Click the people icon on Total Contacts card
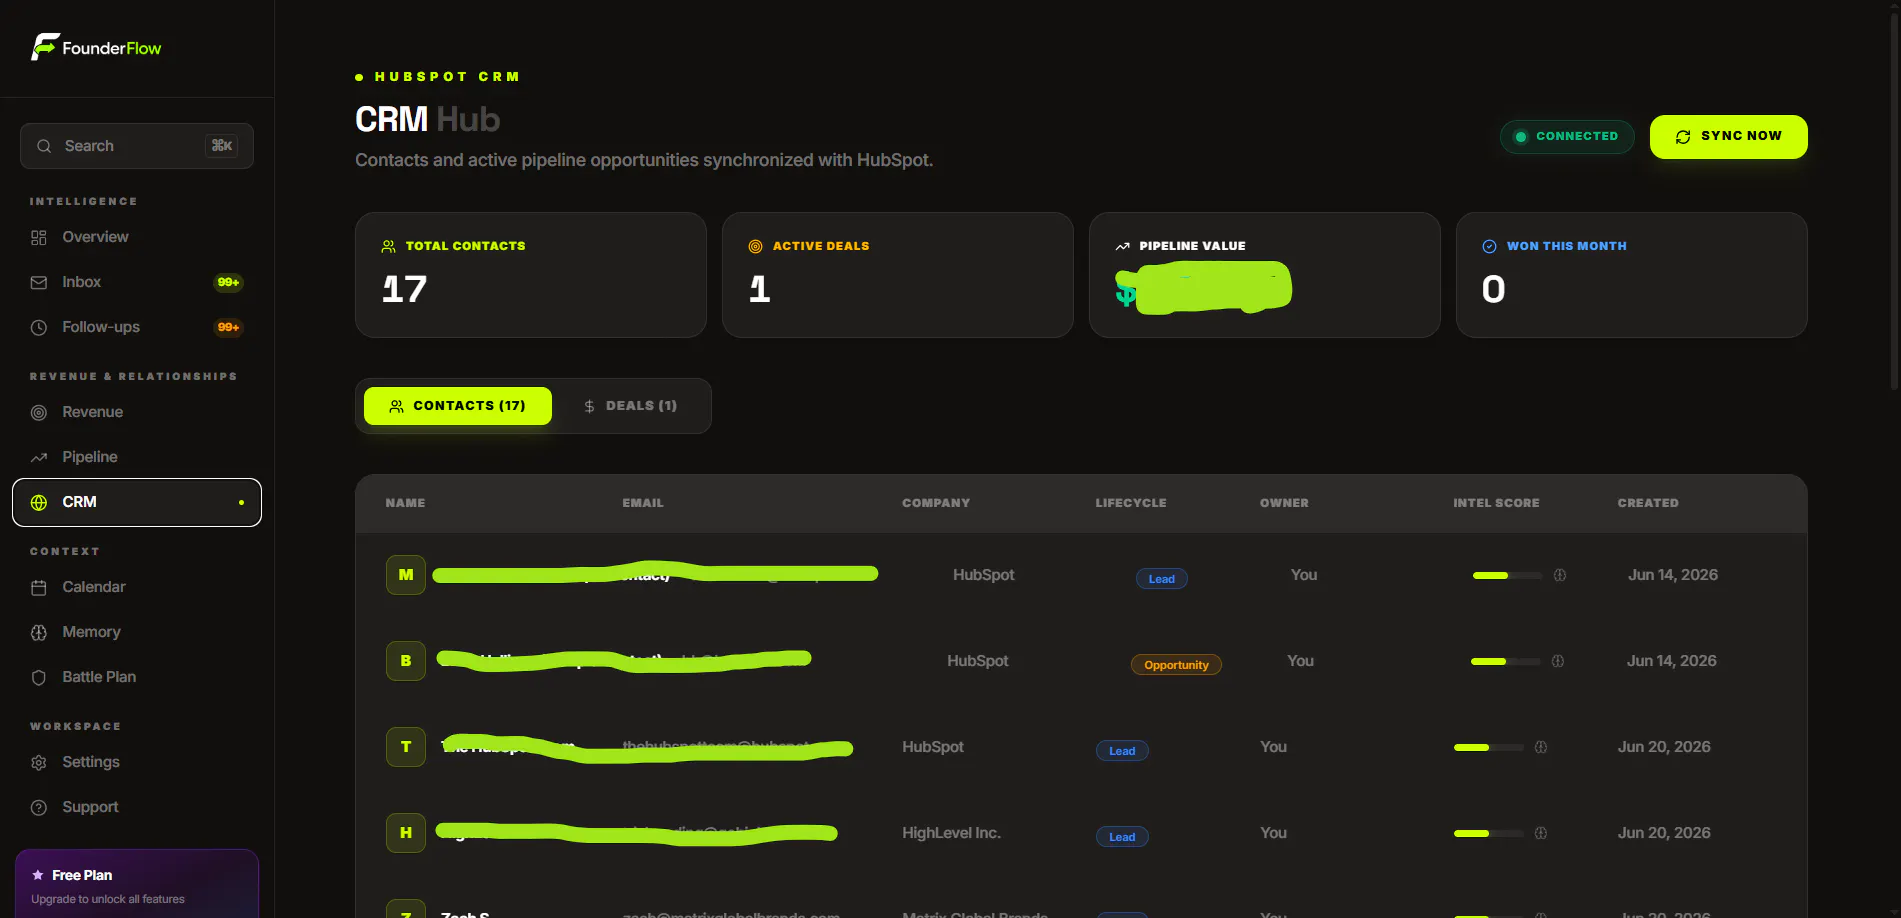This screenshot has width=1901, height=918. coord(389,246)
